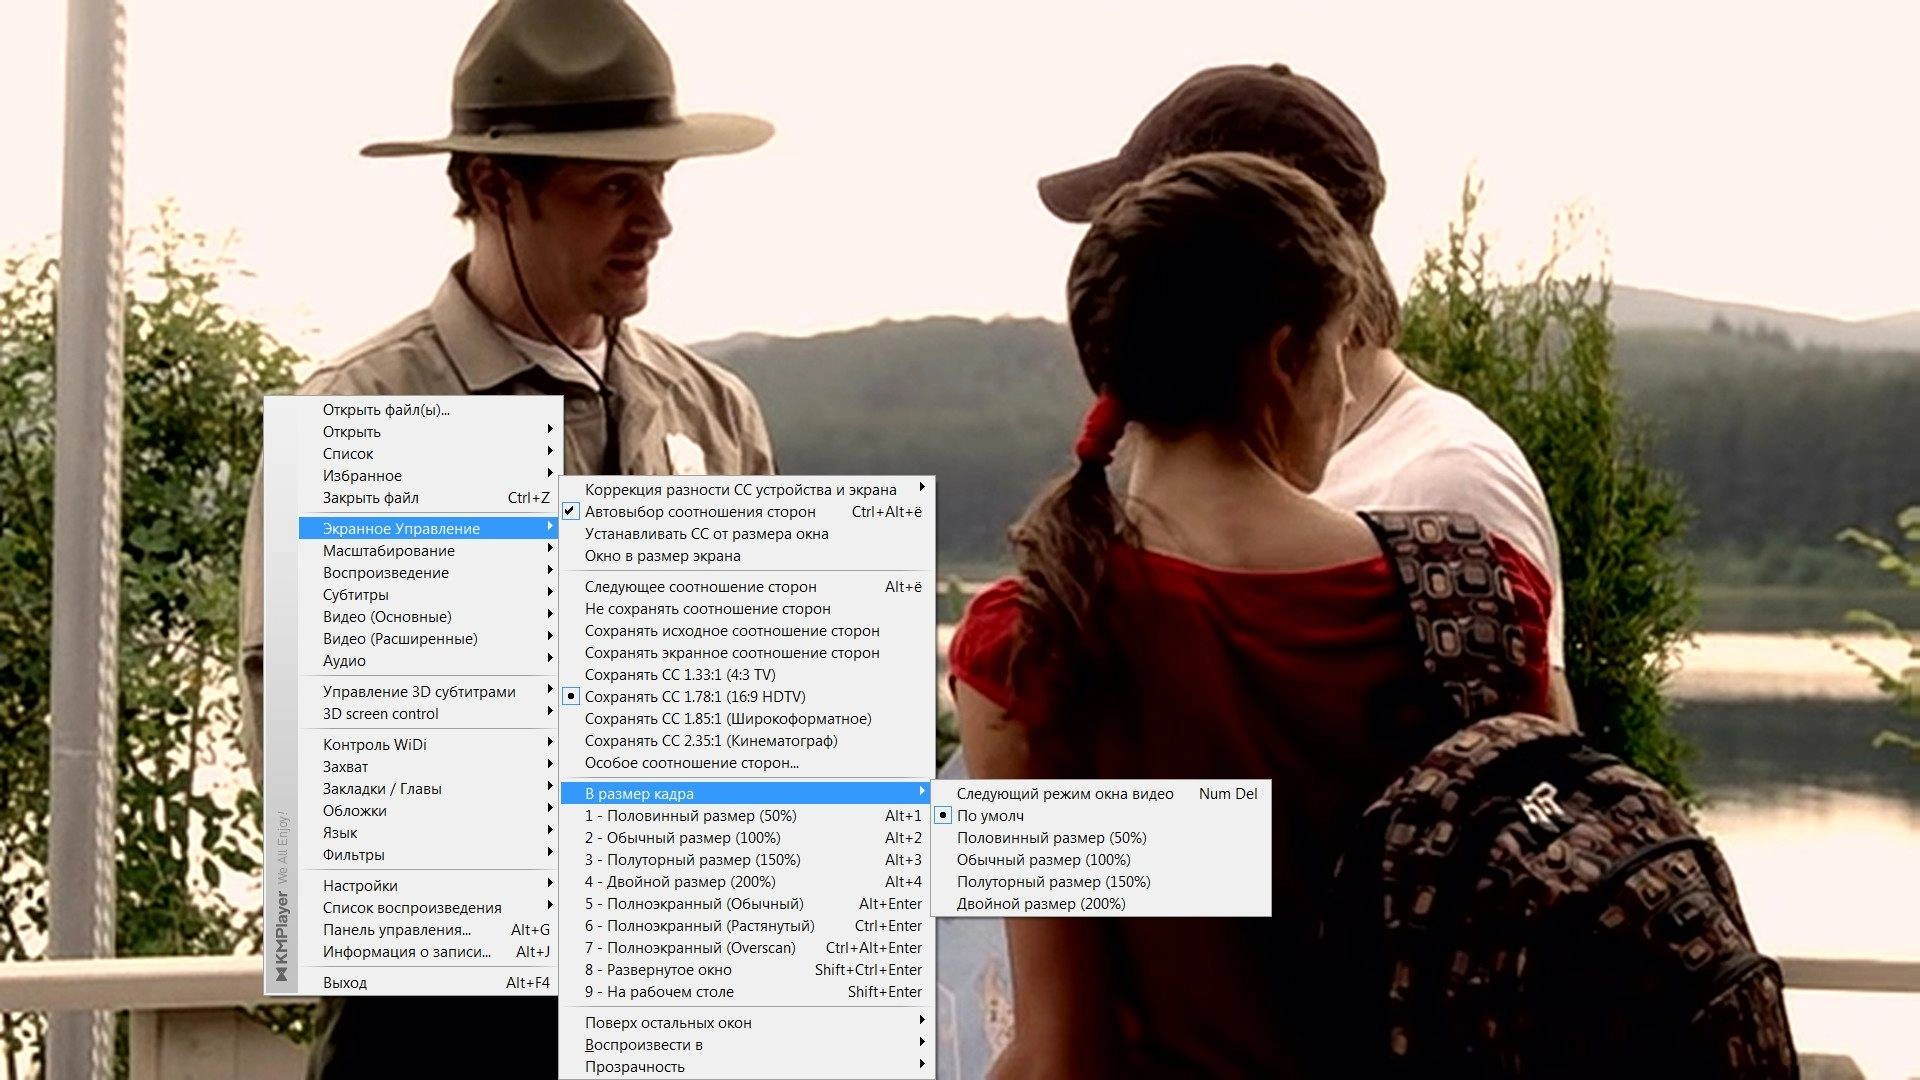This screenshot has width=1920, height=1080.
Task: Select 'Сохранять экранное соотношение сторон'
Action: click(x=746, y=652)
